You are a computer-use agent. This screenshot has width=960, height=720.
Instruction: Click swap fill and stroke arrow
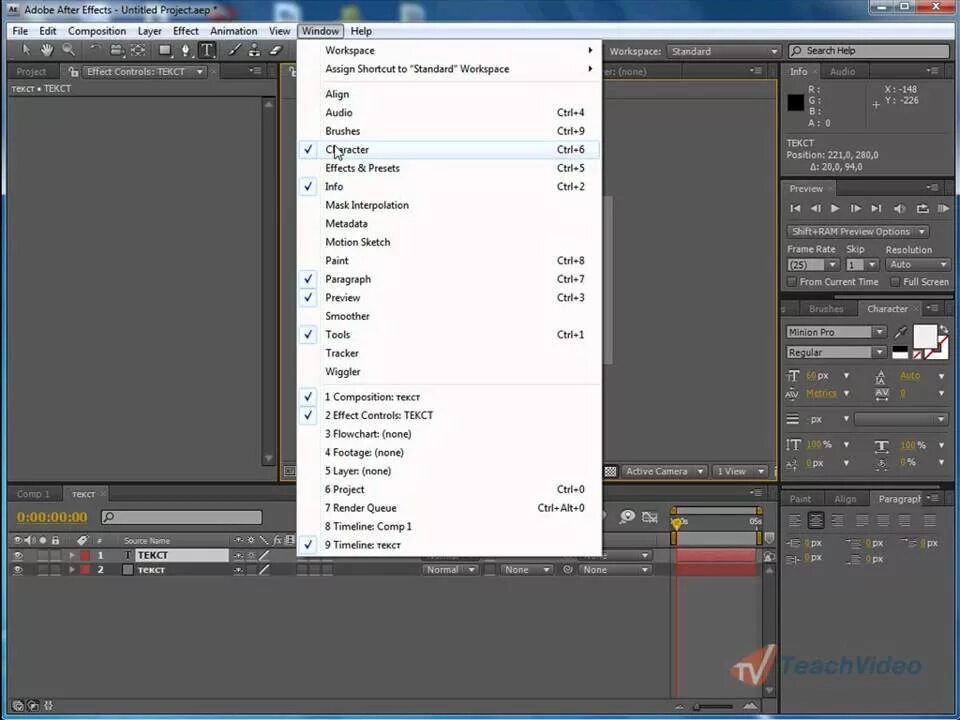point(943,330)
